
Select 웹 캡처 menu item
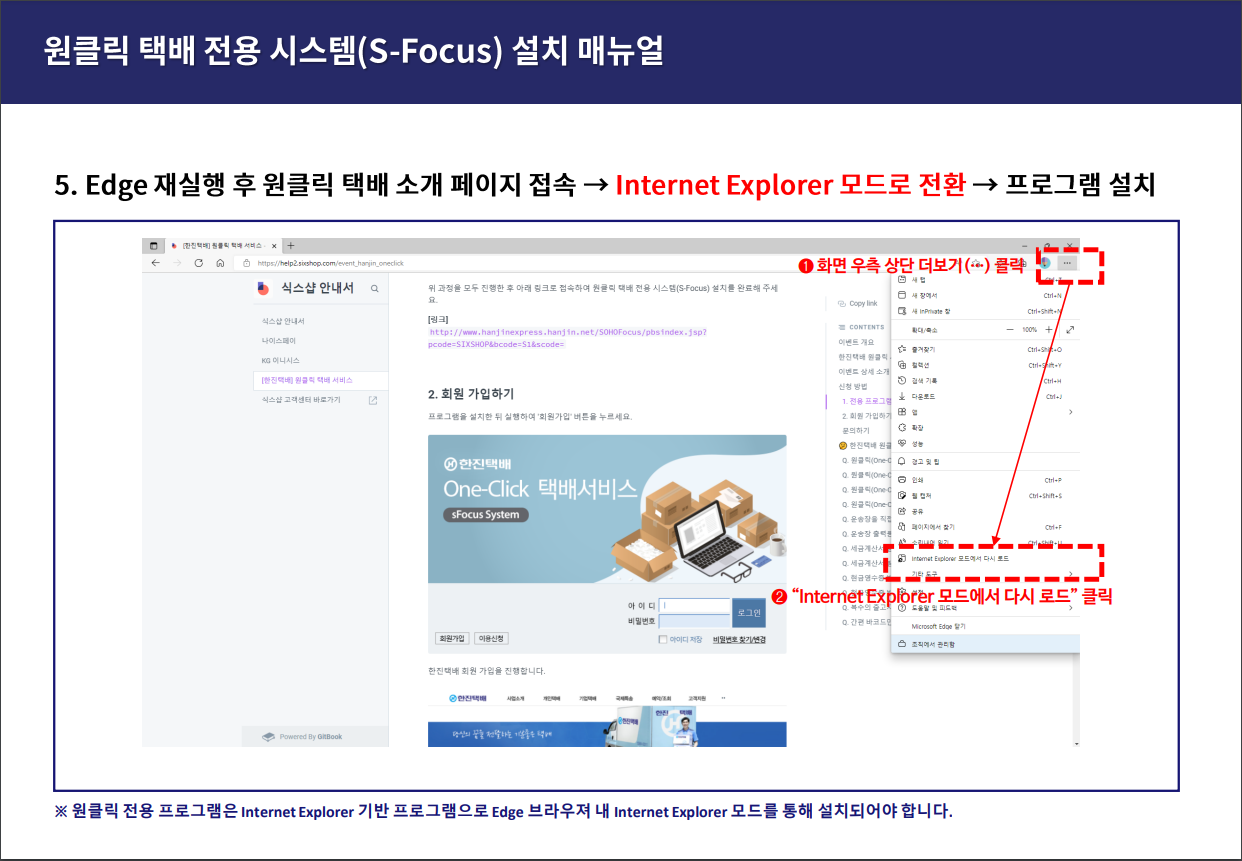coord(985,495)
